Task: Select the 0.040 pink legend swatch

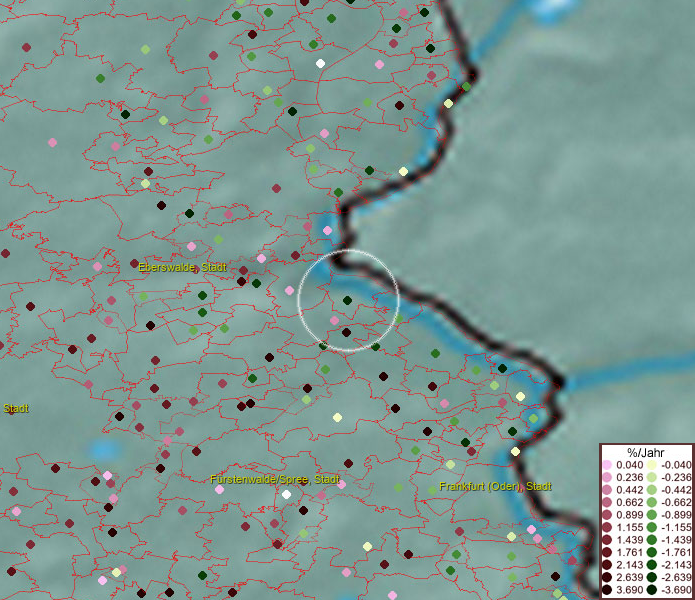Action: [x=607, y=465]
